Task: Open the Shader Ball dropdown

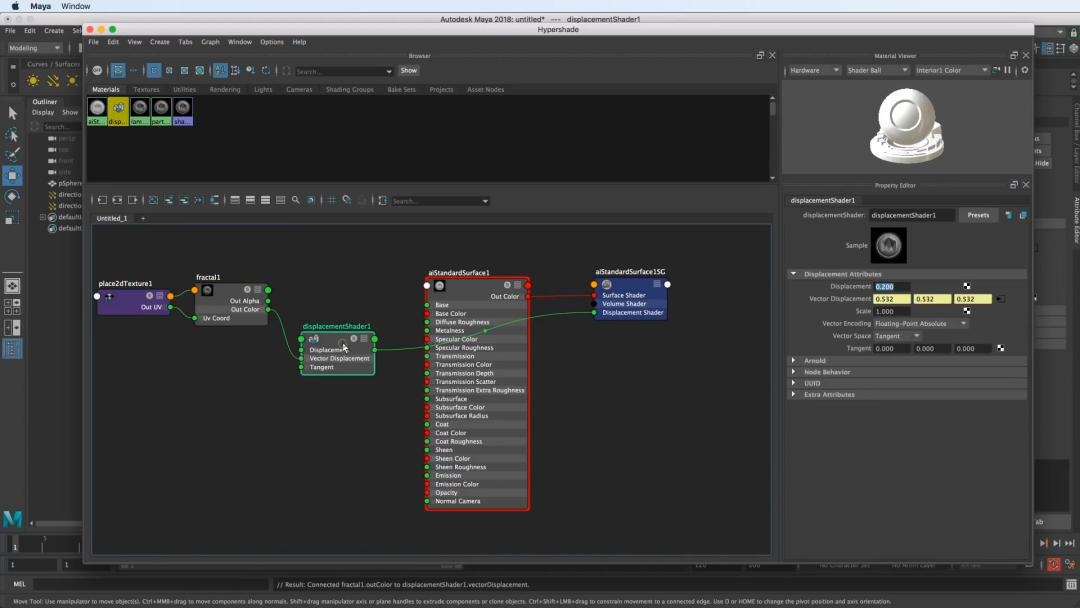Action: 877,70
